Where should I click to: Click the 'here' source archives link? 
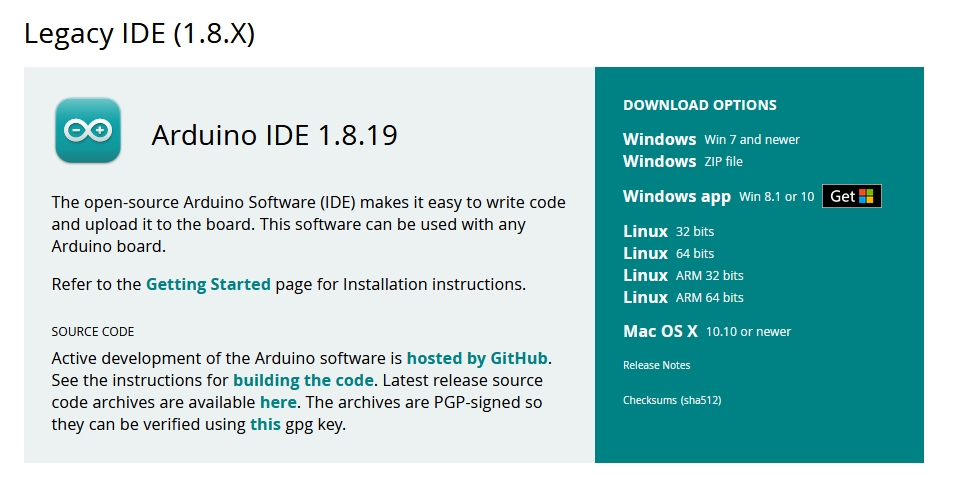(x=278, y=402)
